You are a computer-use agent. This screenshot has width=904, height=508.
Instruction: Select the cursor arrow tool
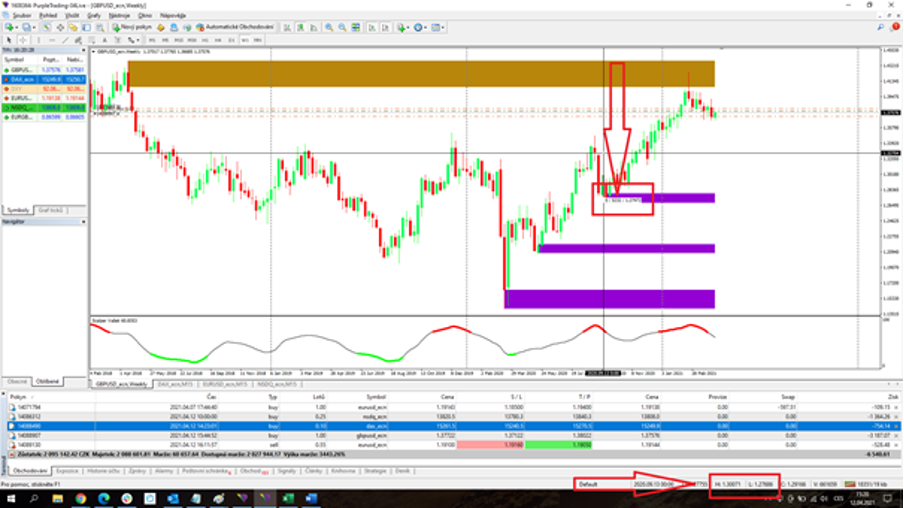click(9, 40)
